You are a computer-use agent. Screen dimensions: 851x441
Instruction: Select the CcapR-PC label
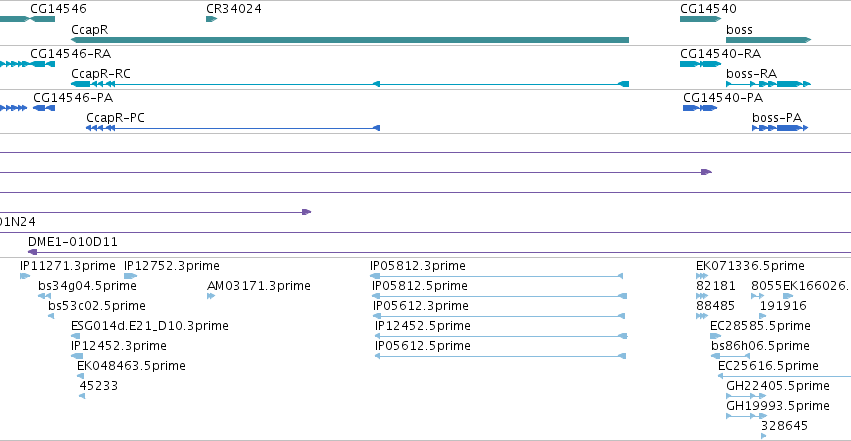(x=116, y=118)
